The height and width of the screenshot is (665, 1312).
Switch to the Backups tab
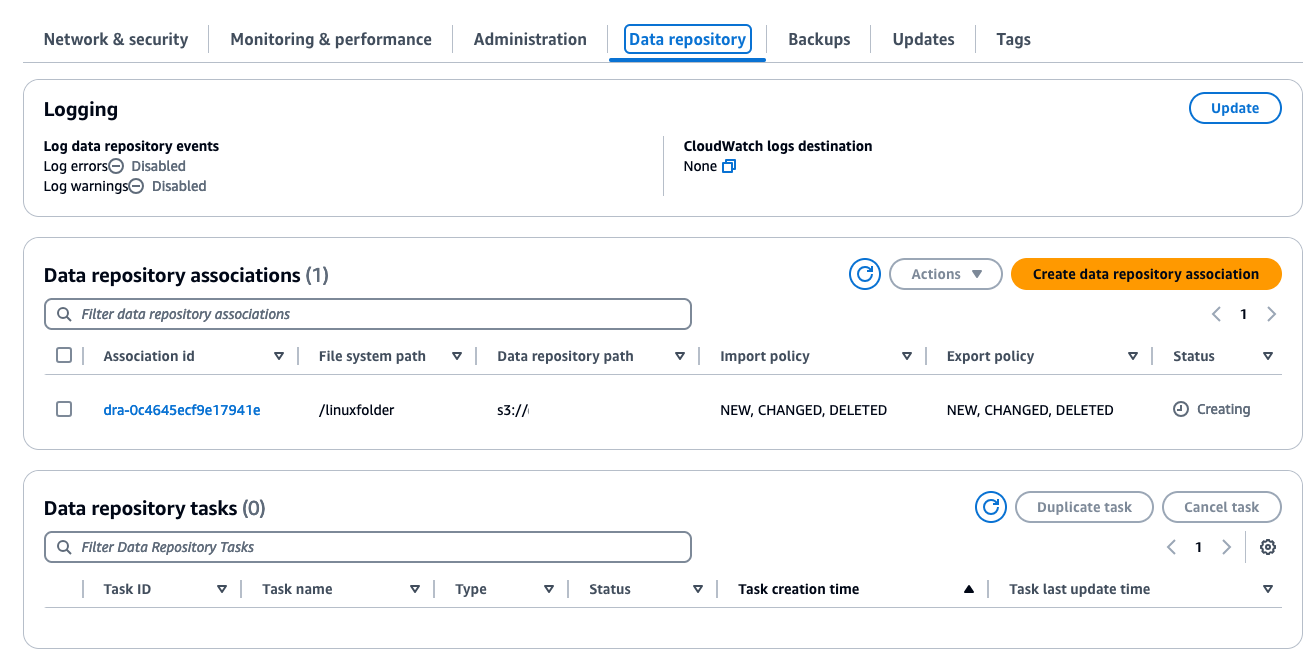[818, 39]
